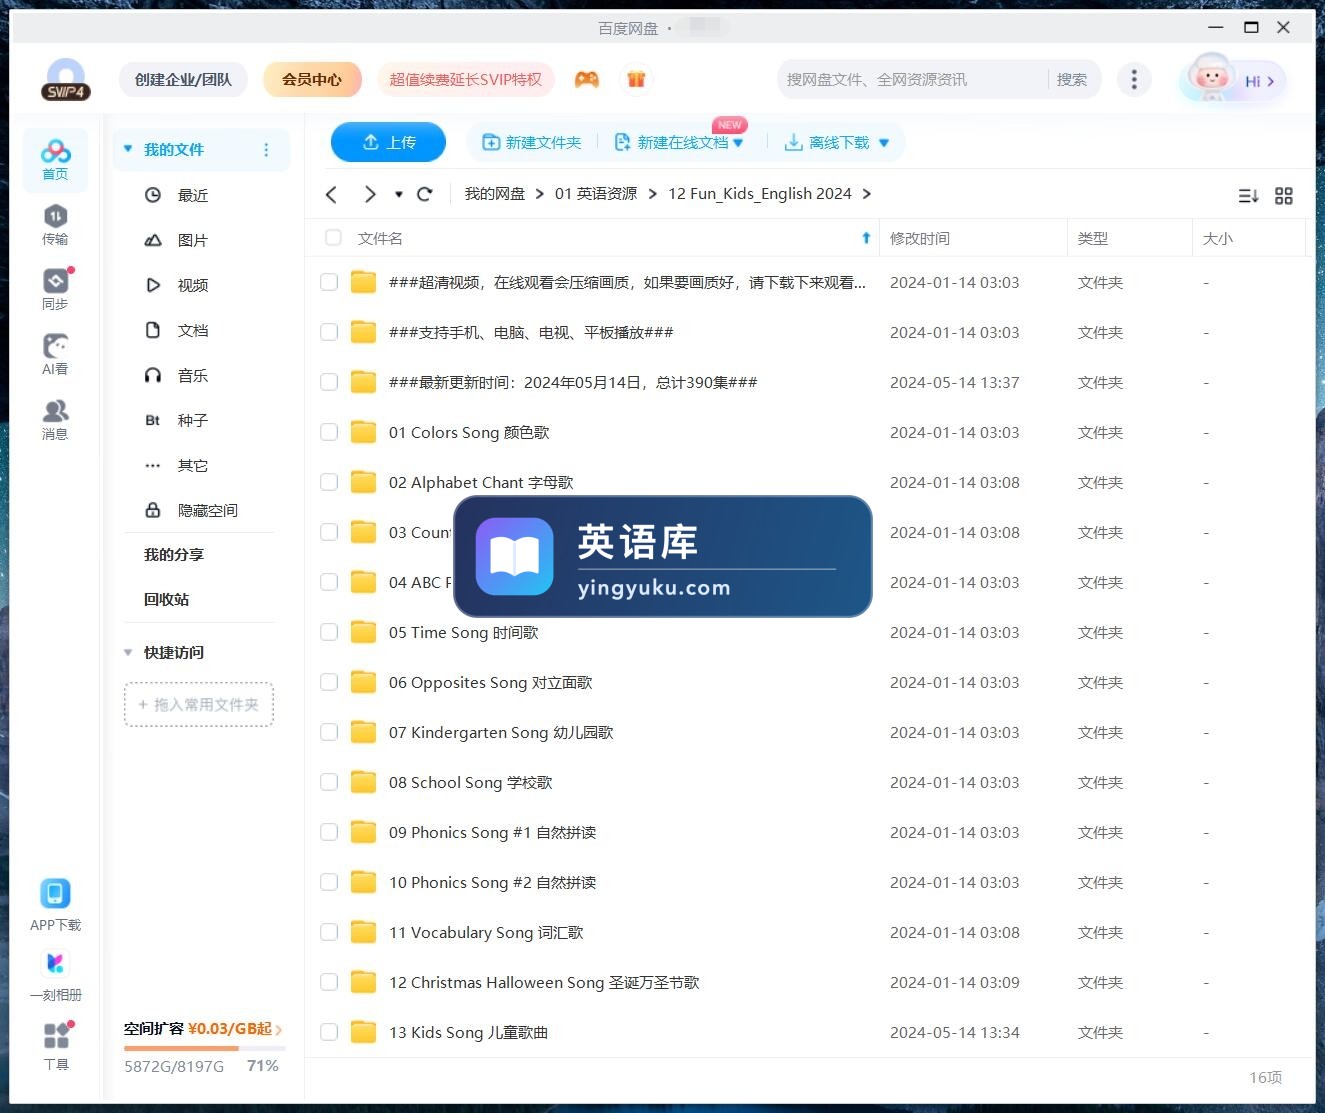
Task: Click the game controller icon in header
Action: pyautogui.click(x=587, y=79)
